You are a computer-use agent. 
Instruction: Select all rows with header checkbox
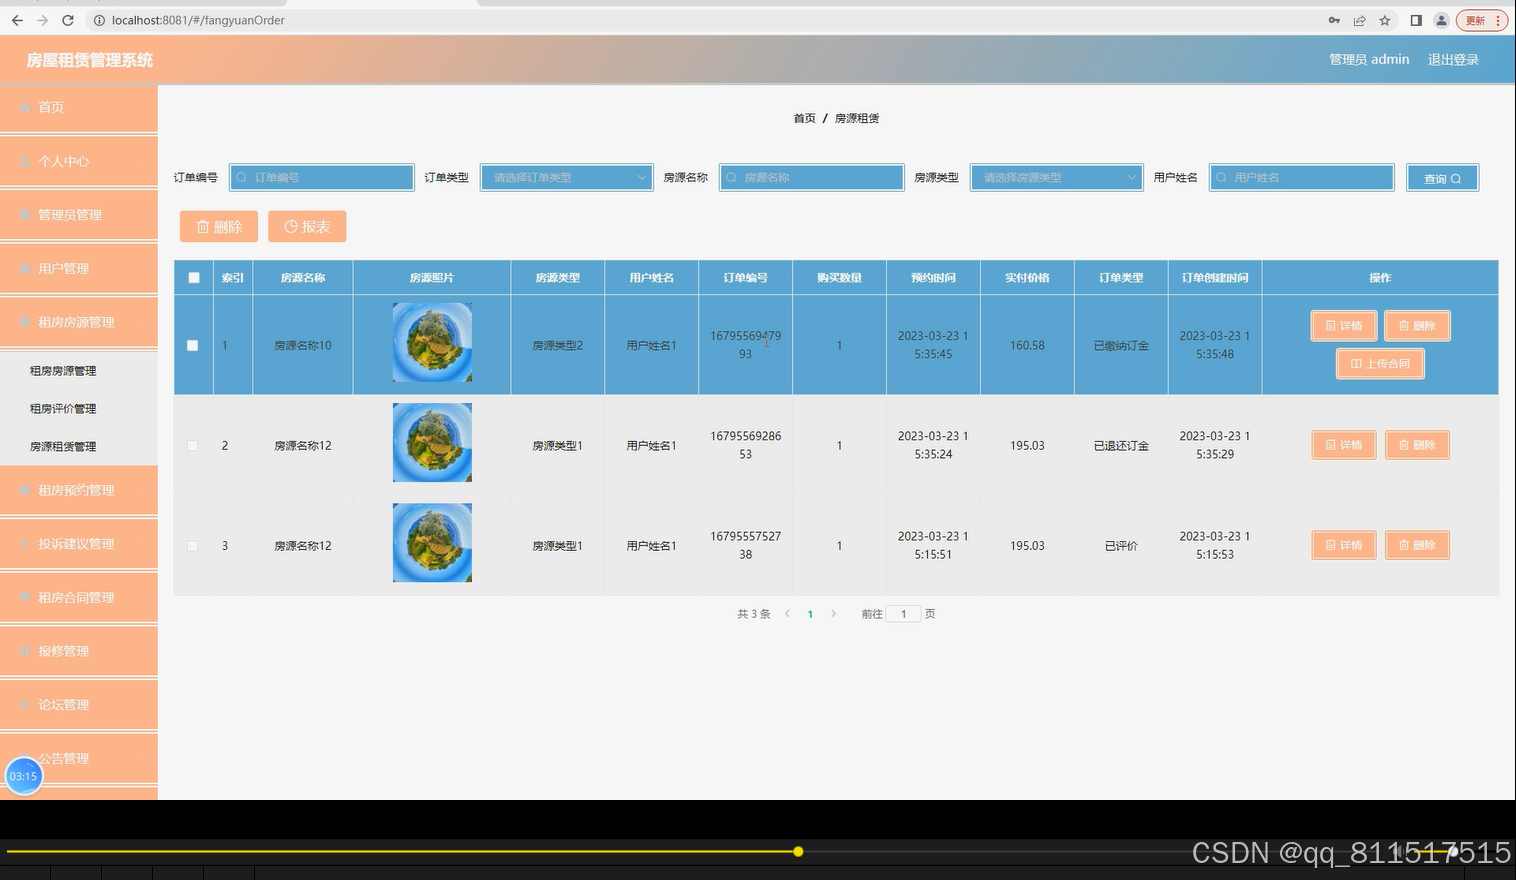(x=194, y=278)
